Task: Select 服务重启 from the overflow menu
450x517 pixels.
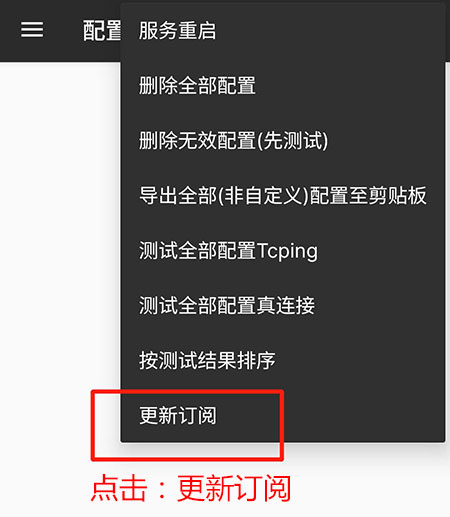Action: click(x=283, y=31)
